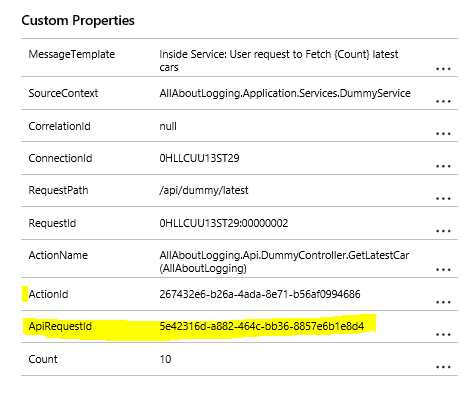Click the 267432e6-b26a ActionId value
Image resolution: width=474 pixels, height=396 pixels.
(x=260, y=294)
